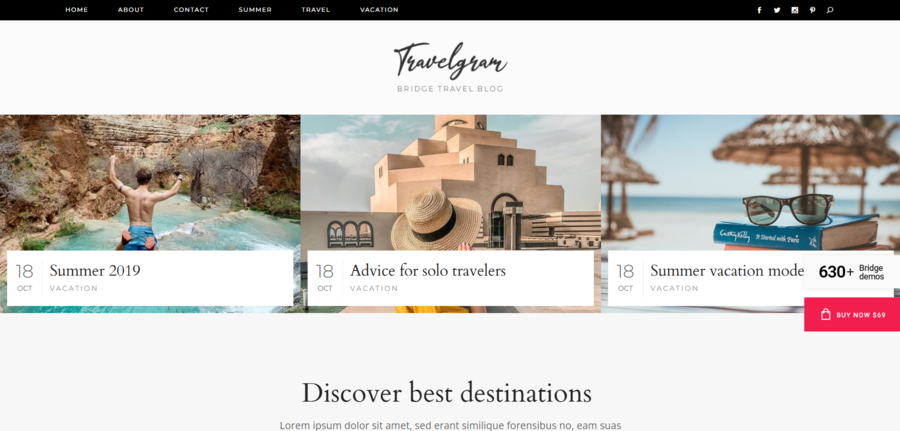The height and width of the screenshot is (431, 900).
Task: Open the Twitter social icon
Action: tap(777, 10)
